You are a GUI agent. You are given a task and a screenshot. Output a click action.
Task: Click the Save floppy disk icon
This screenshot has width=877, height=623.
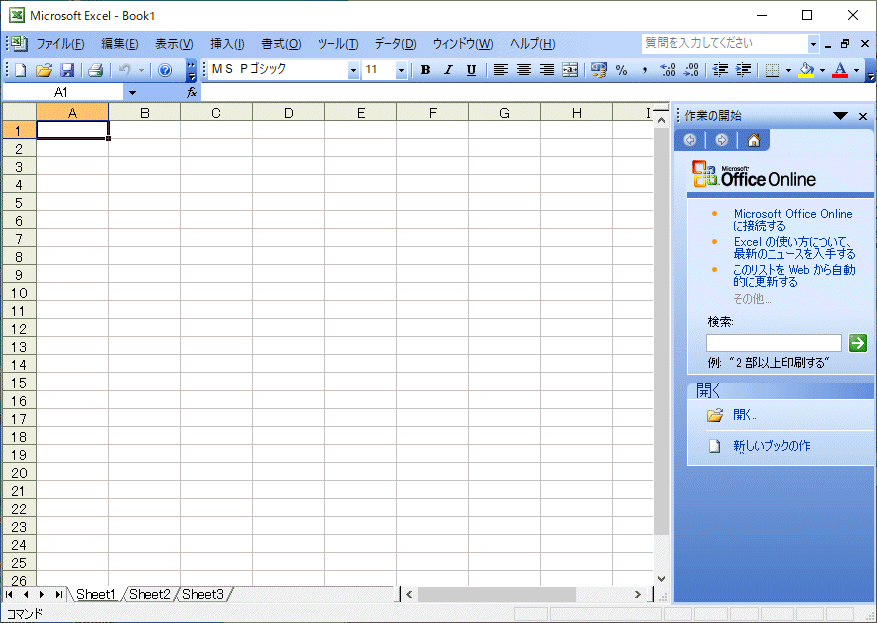coord(67,70)
